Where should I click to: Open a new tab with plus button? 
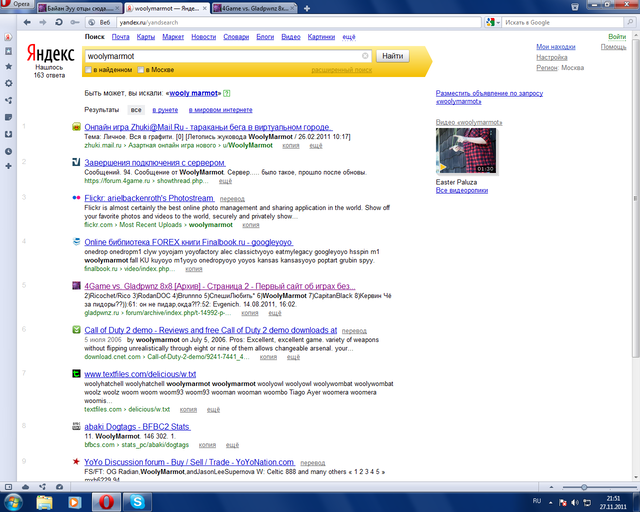pos(307,8)
